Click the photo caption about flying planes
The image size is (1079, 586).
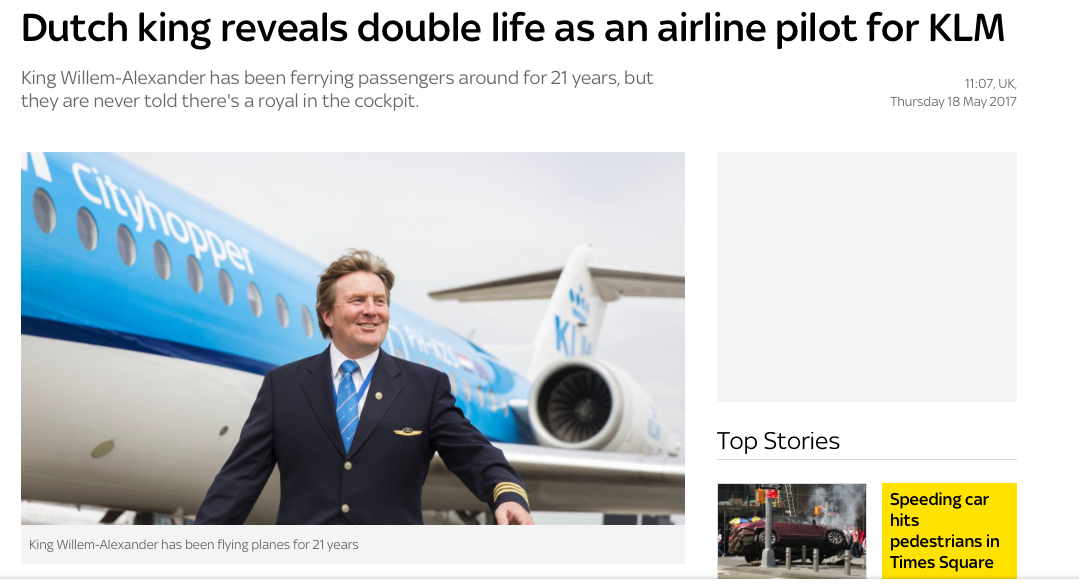[194, 545]
